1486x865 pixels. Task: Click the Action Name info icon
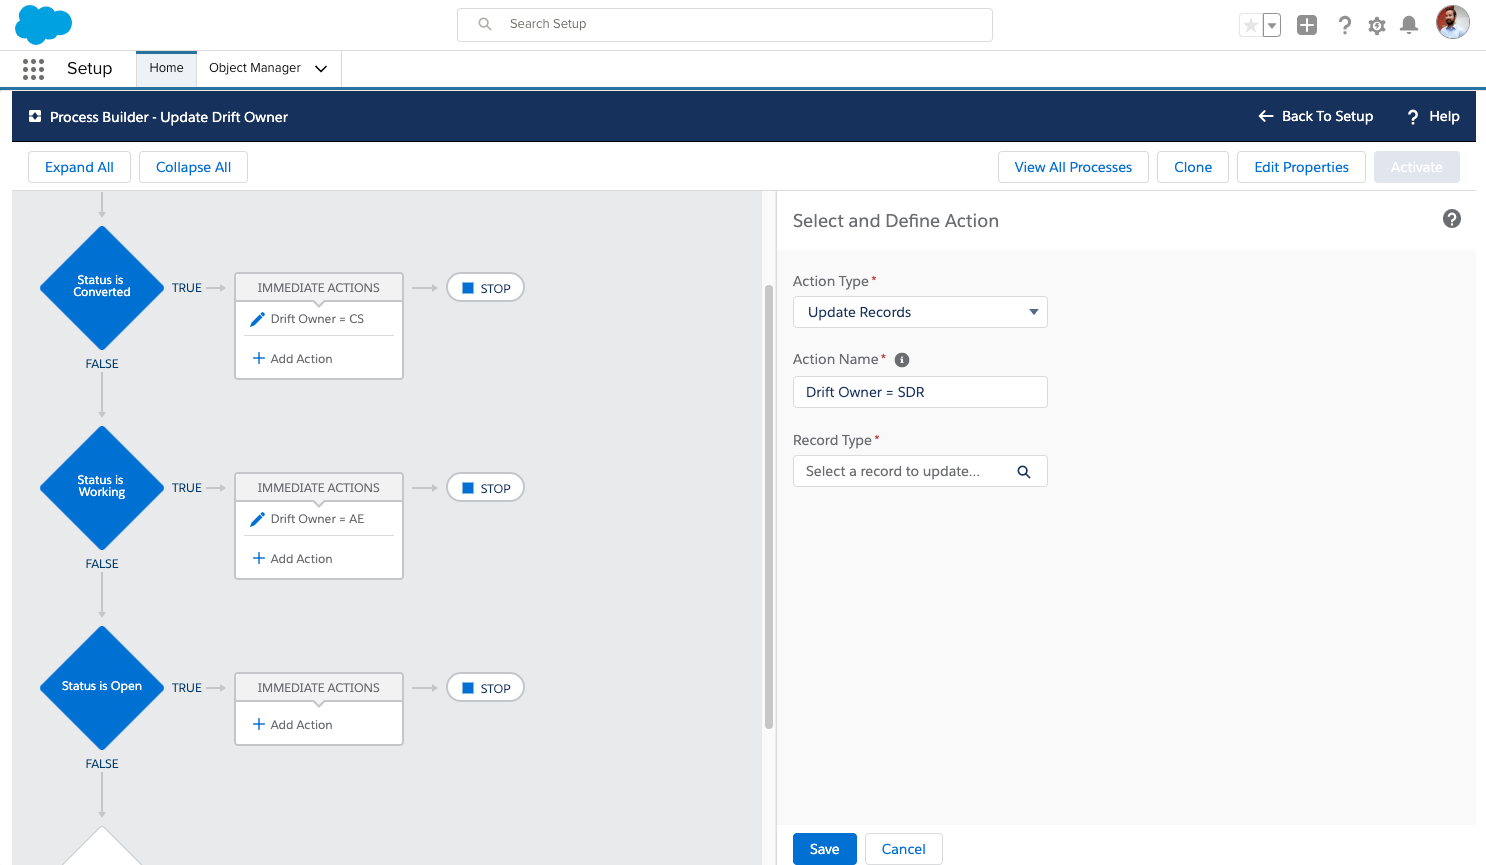[902, 360]
